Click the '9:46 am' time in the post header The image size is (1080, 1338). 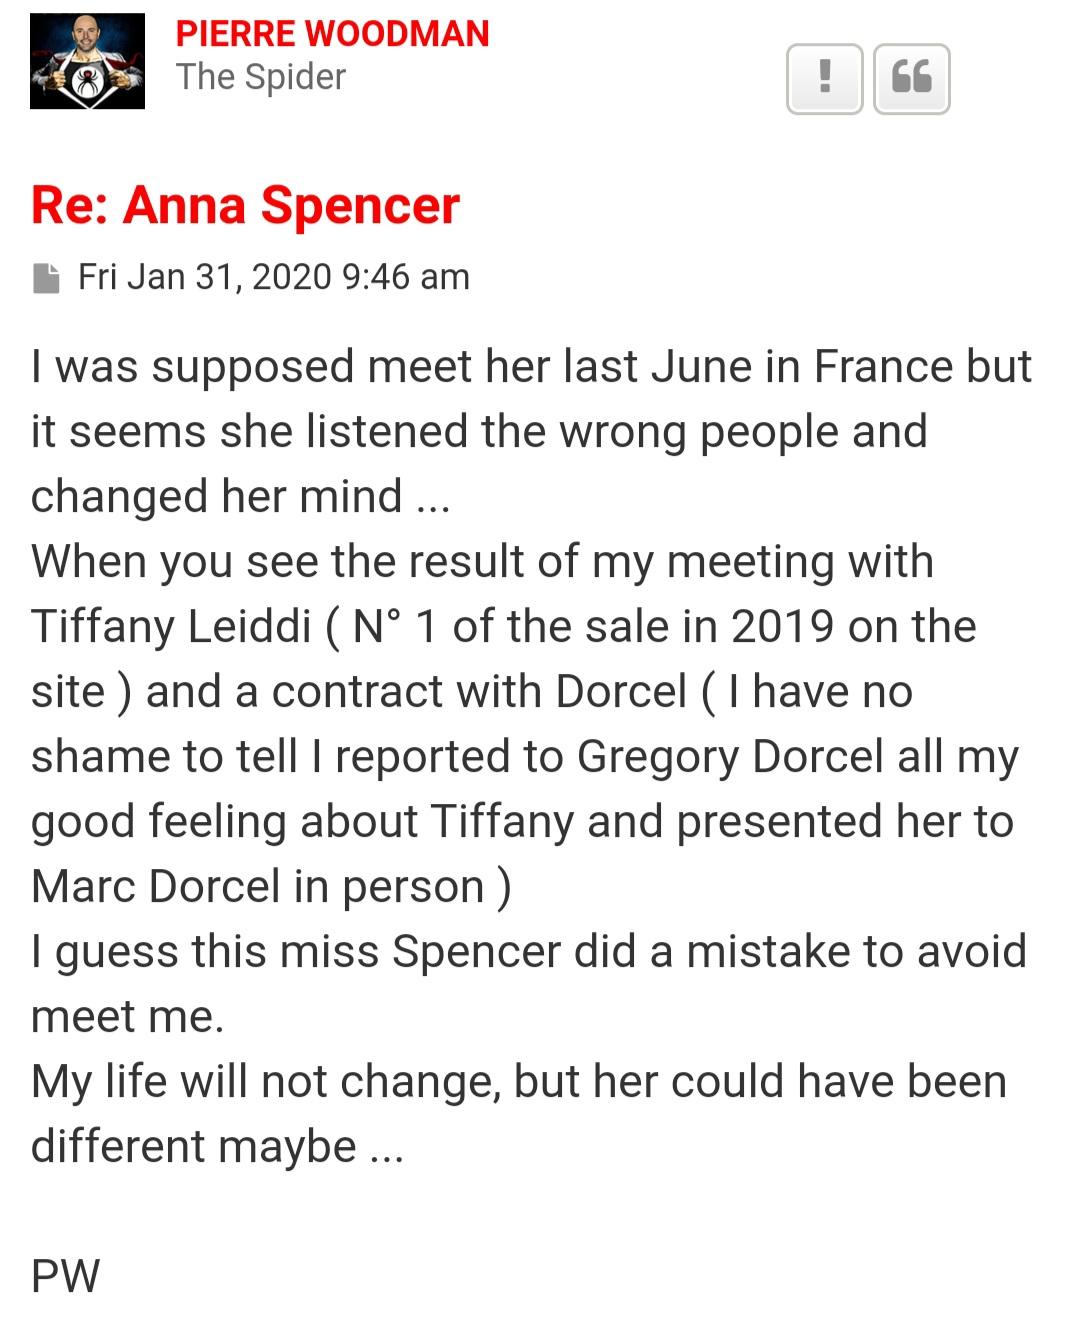coord(405,277)
